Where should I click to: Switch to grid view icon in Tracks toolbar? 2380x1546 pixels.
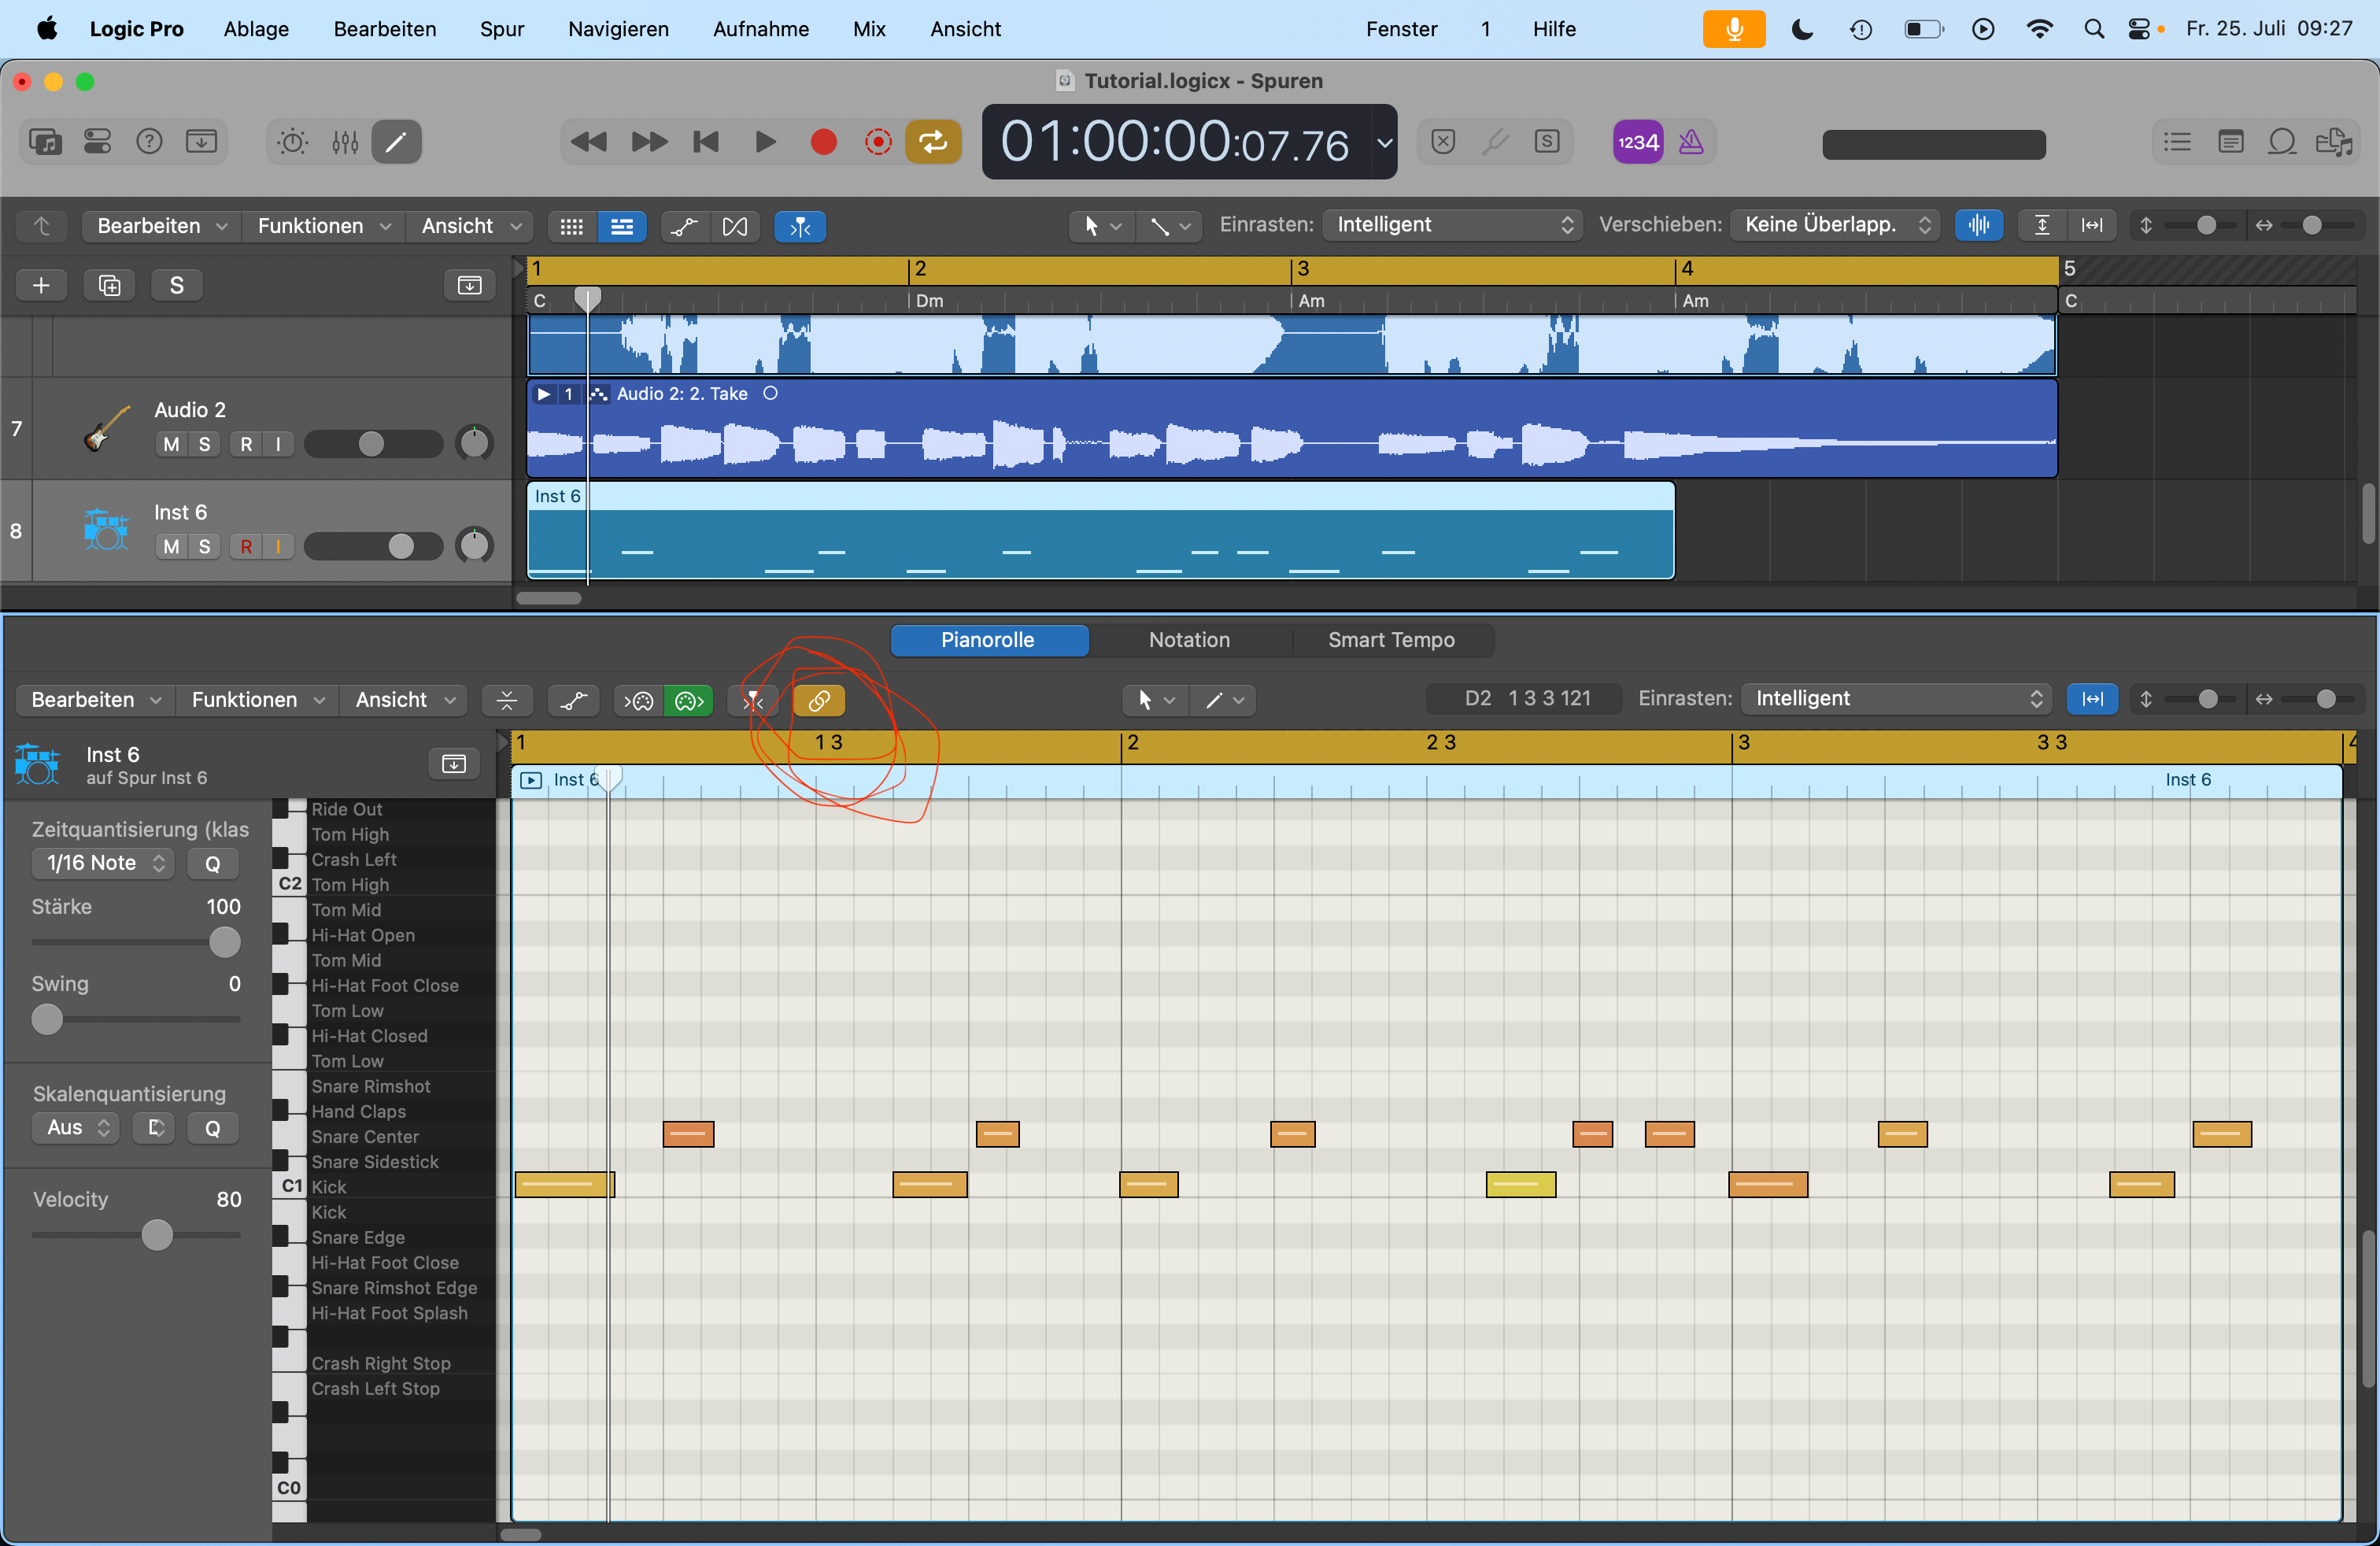(x=571, y=227)
